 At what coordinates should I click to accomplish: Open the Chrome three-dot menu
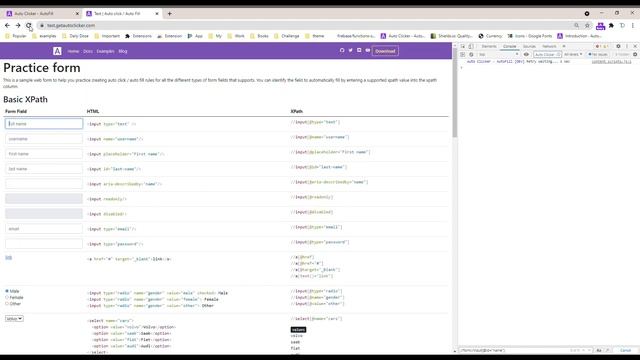(633, 25)
